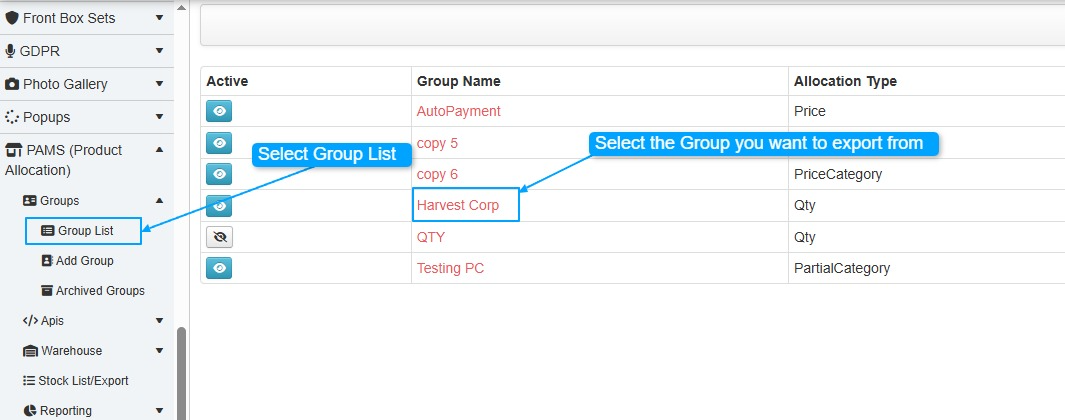This screenshot has height=420, width=1065.
Task: Click the shield icon beside Front Box Sets
Action: click(12, 18)
